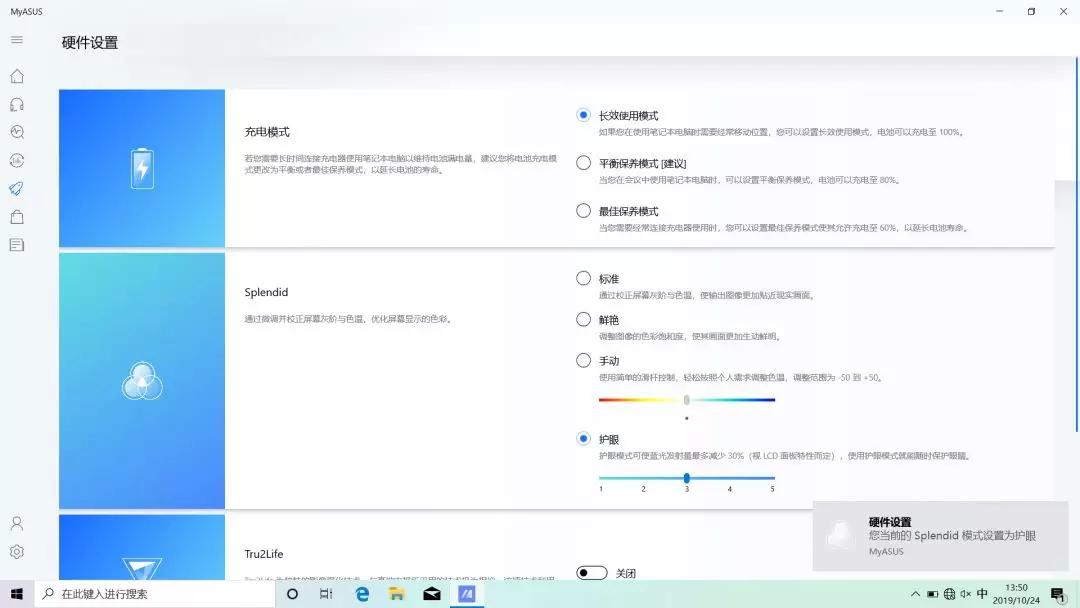The height and width of the screenshot is (608, 1080).
Task: Open user account icon in sidebar
Action: [x=16, y=523]
